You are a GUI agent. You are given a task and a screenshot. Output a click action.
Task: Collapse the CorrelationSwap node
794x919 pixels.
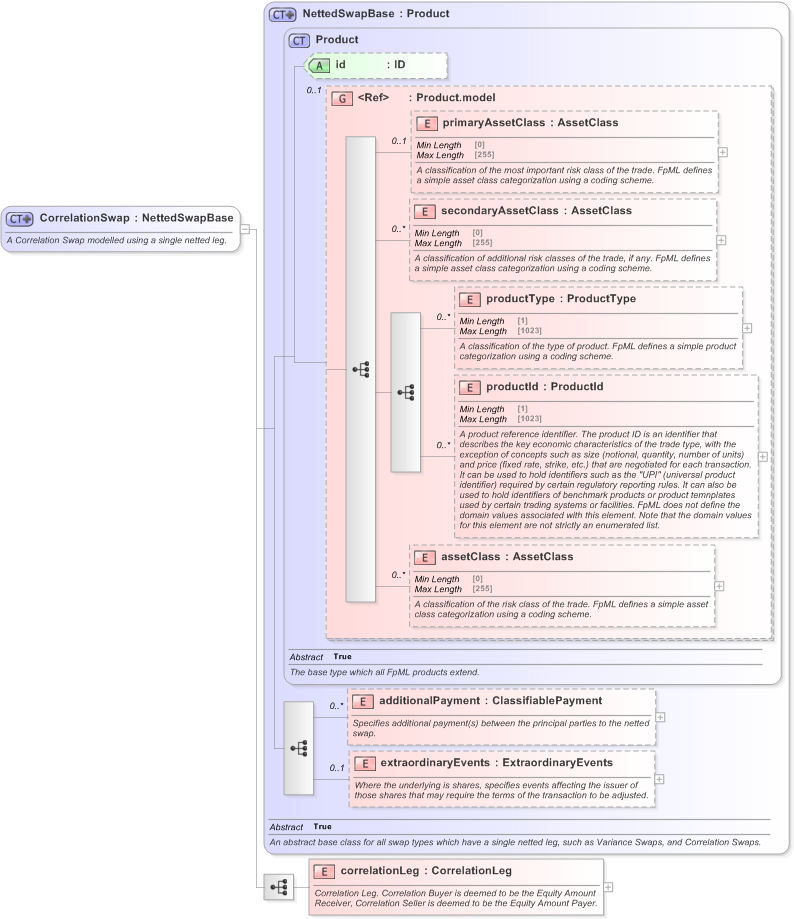[x=245, y=229]
